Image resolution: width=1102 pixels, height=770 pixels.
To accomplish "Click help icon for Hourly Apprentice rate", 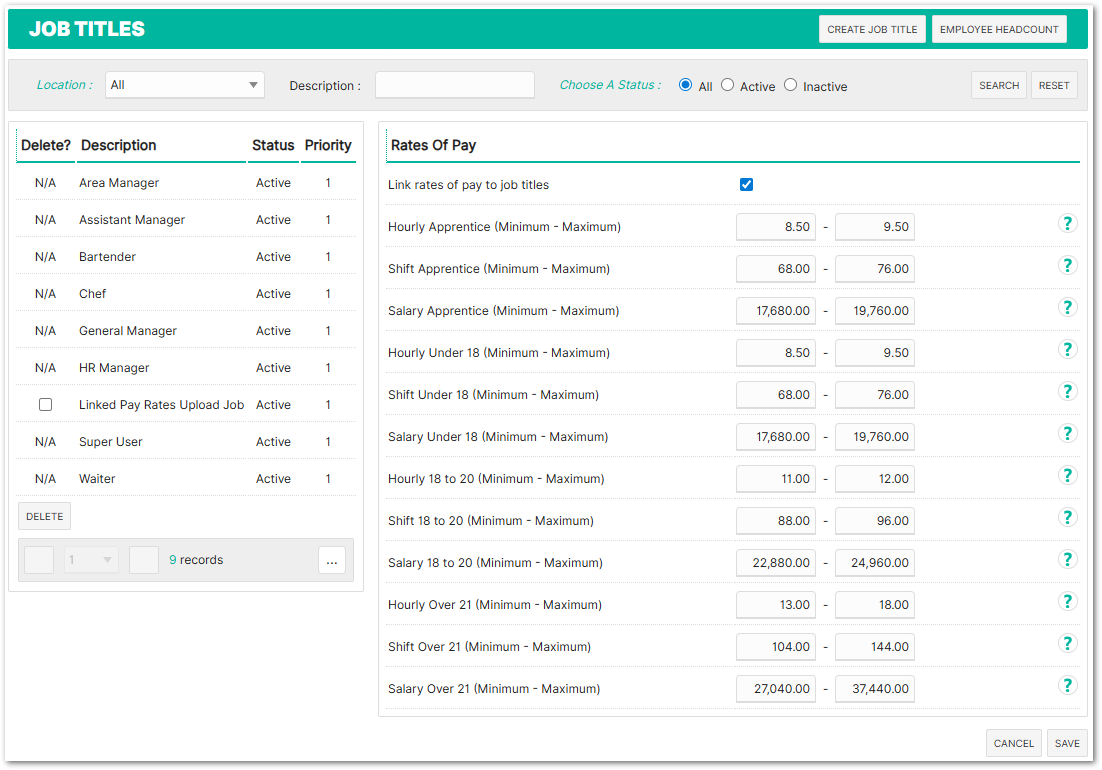I will coord(1067,224).
